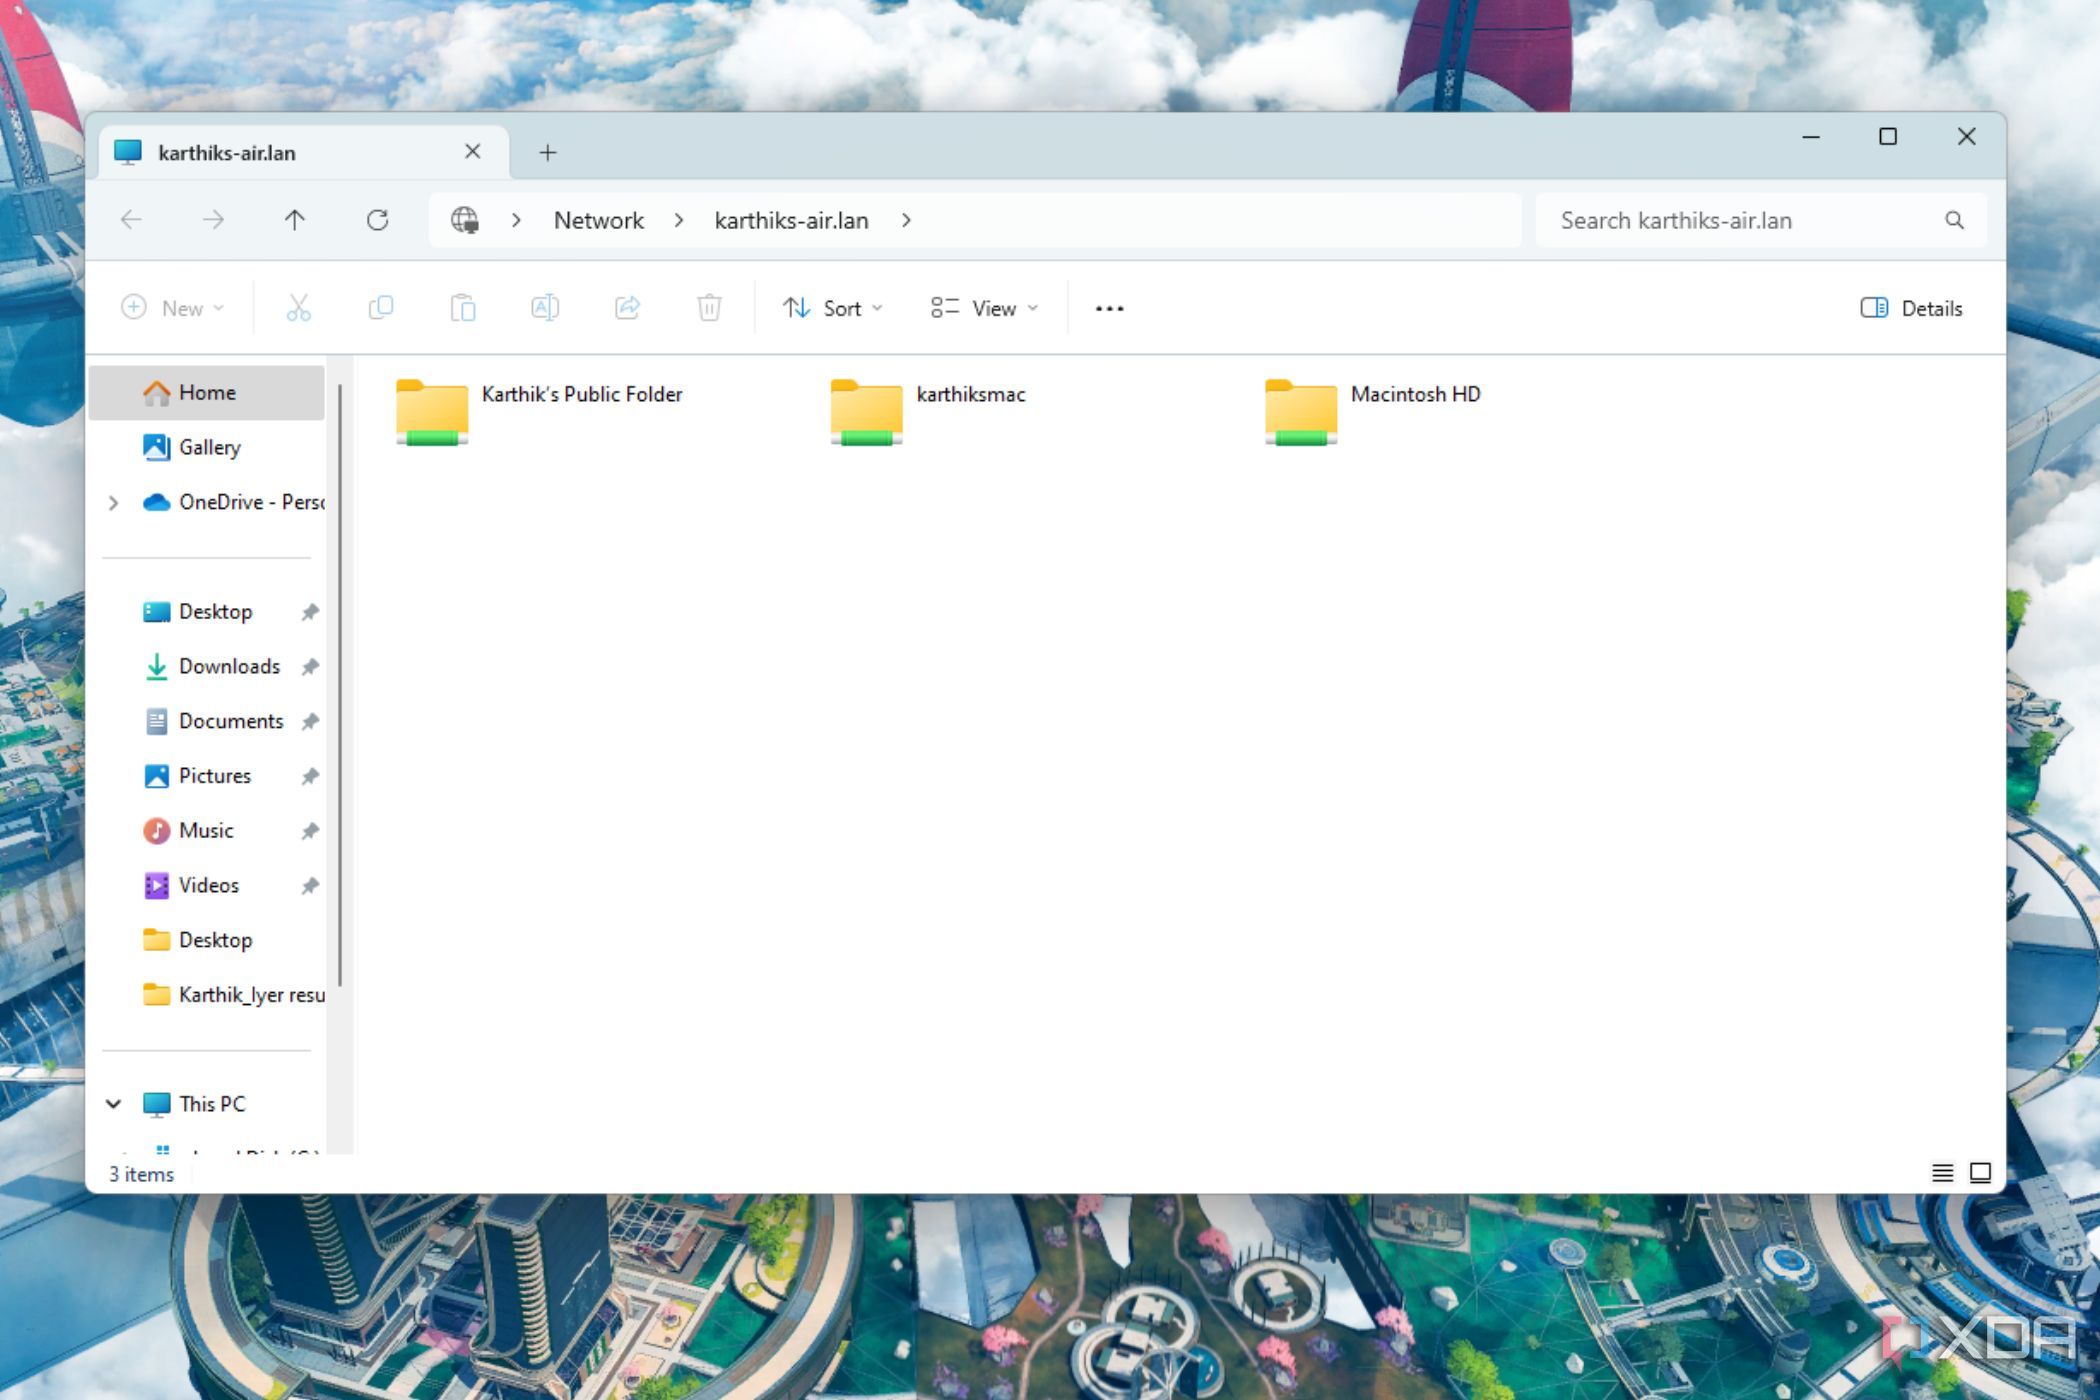Refresh the karthiks-air.lan folder view

[x=377, y=220]
